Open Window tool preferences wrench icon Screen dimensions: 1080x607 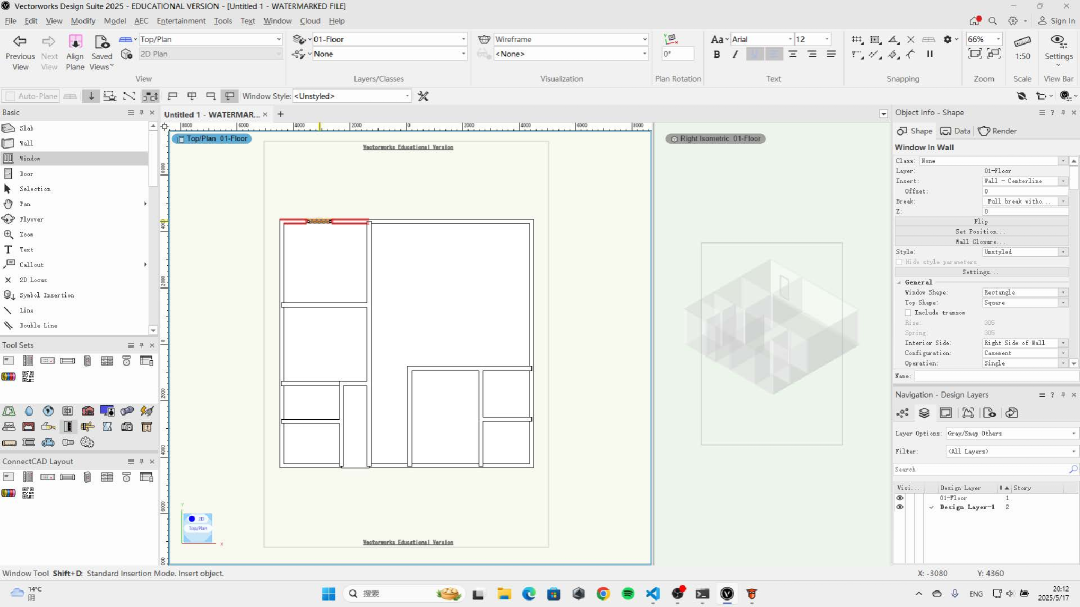[423, 96]
